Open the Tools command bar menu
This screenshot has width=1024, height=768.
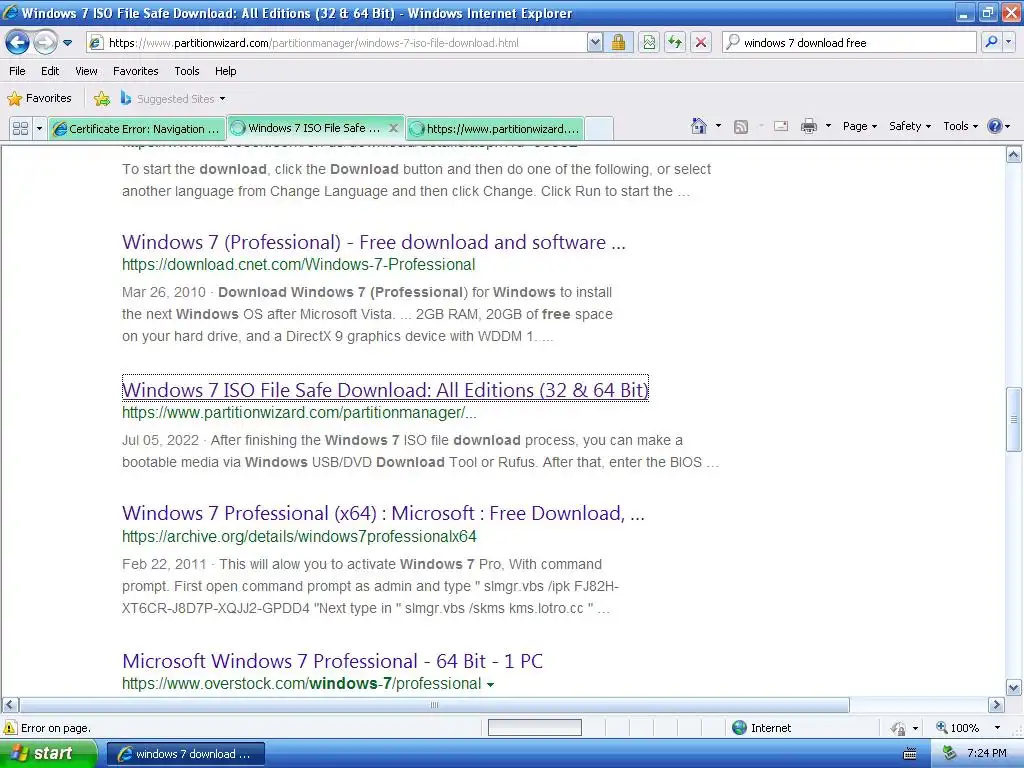(x=960, y=126)
